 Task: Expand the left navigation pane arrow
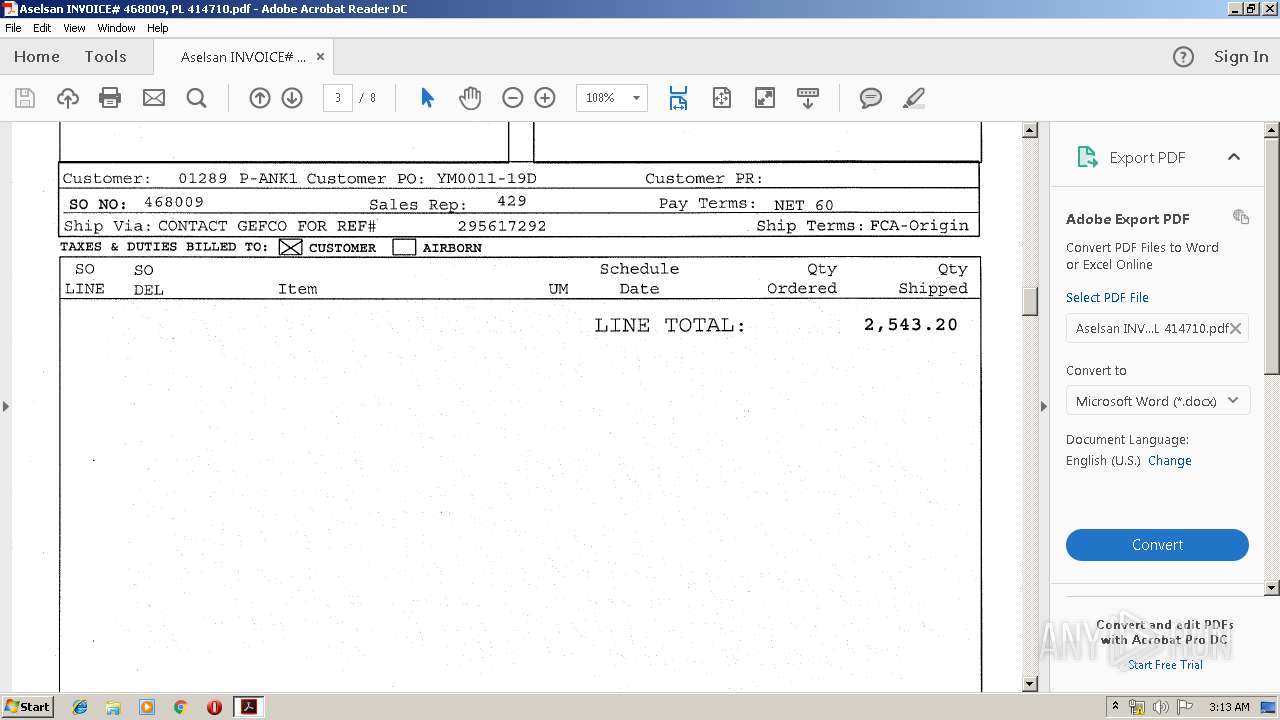click(6, 406)
